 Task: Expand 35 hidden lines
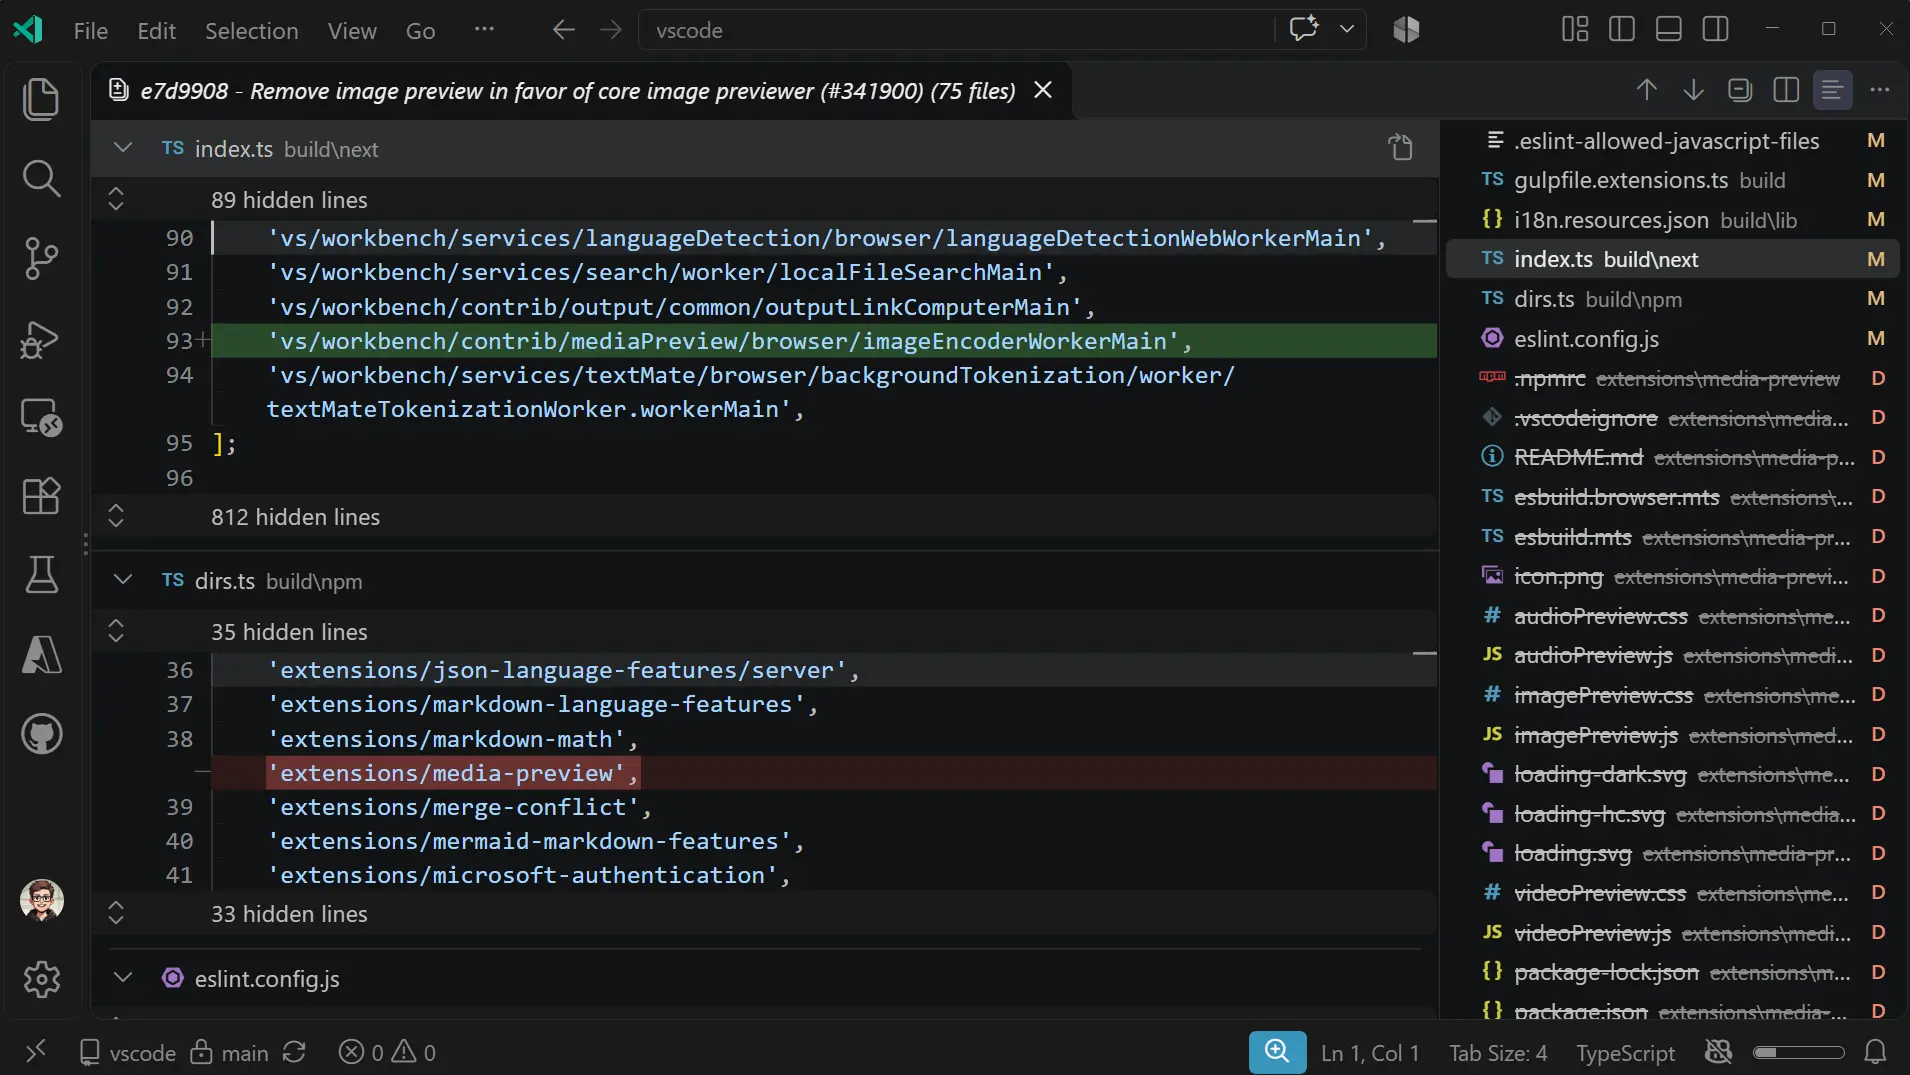tap(116, 631)
